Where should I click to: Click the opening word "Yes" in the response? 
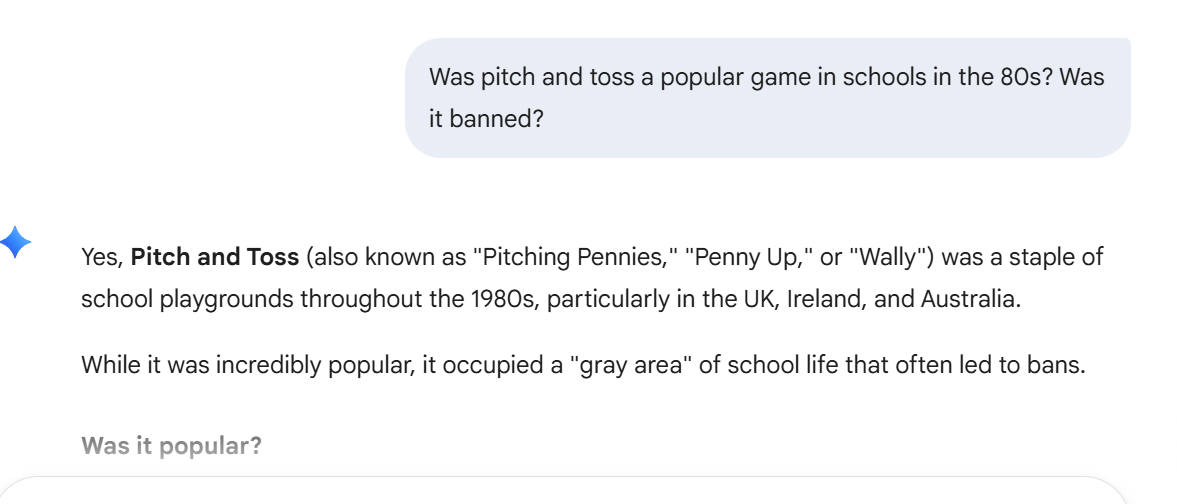101,257
